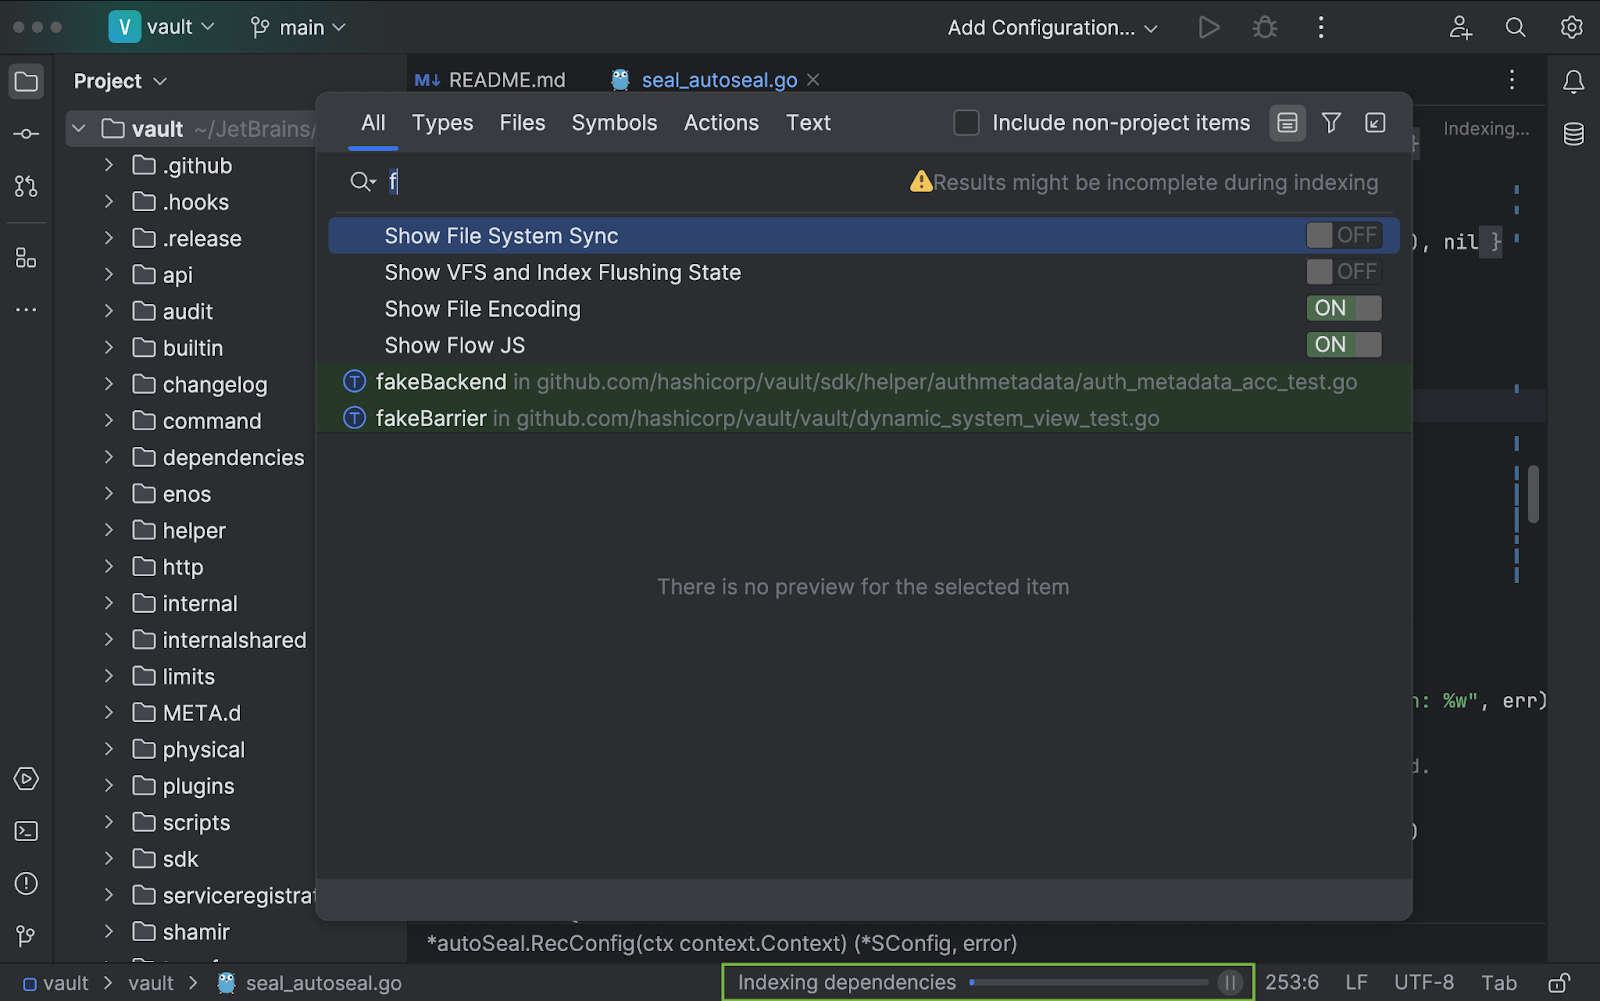
Task: Open the Structure tool window icon
Action: pos(26,258)
